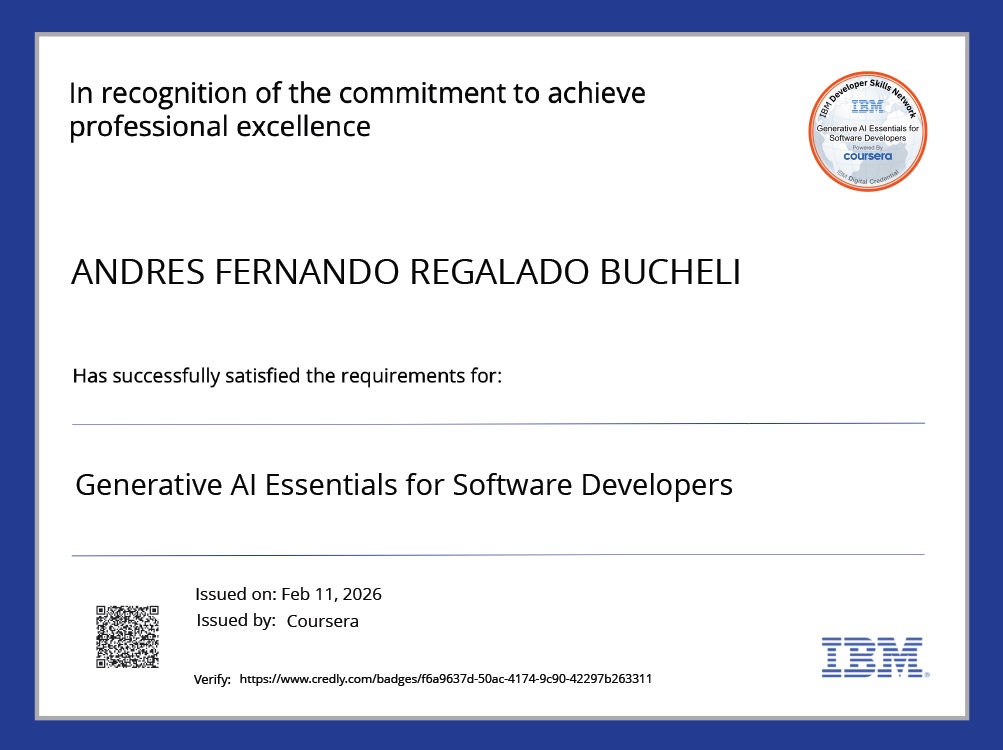Click the course title Generative AI Essentials for Software Developers
1003x750 pixels.
pyautogui.click(x=404, y=484)
